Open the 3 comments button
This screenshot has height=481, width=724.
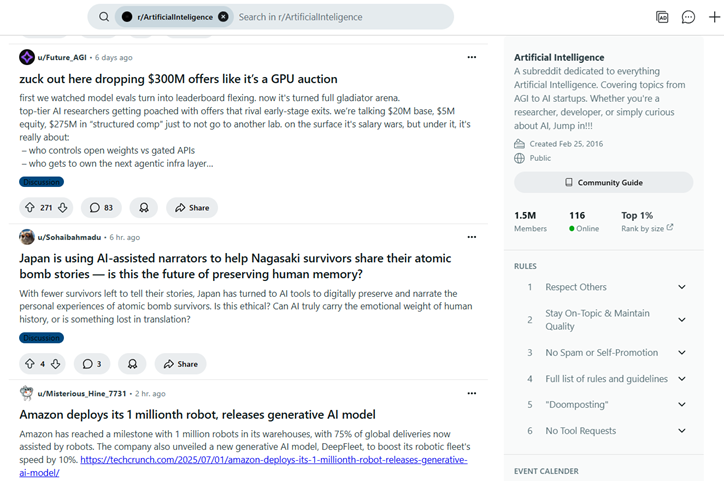click(x=92, y=364)
